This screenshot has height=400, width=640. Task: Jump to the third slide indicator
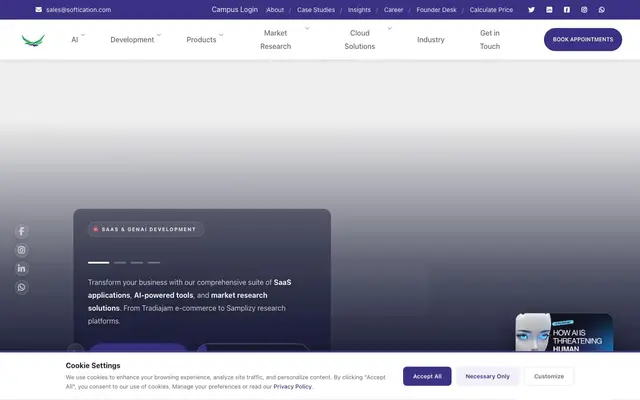click(x=137, y=262)
